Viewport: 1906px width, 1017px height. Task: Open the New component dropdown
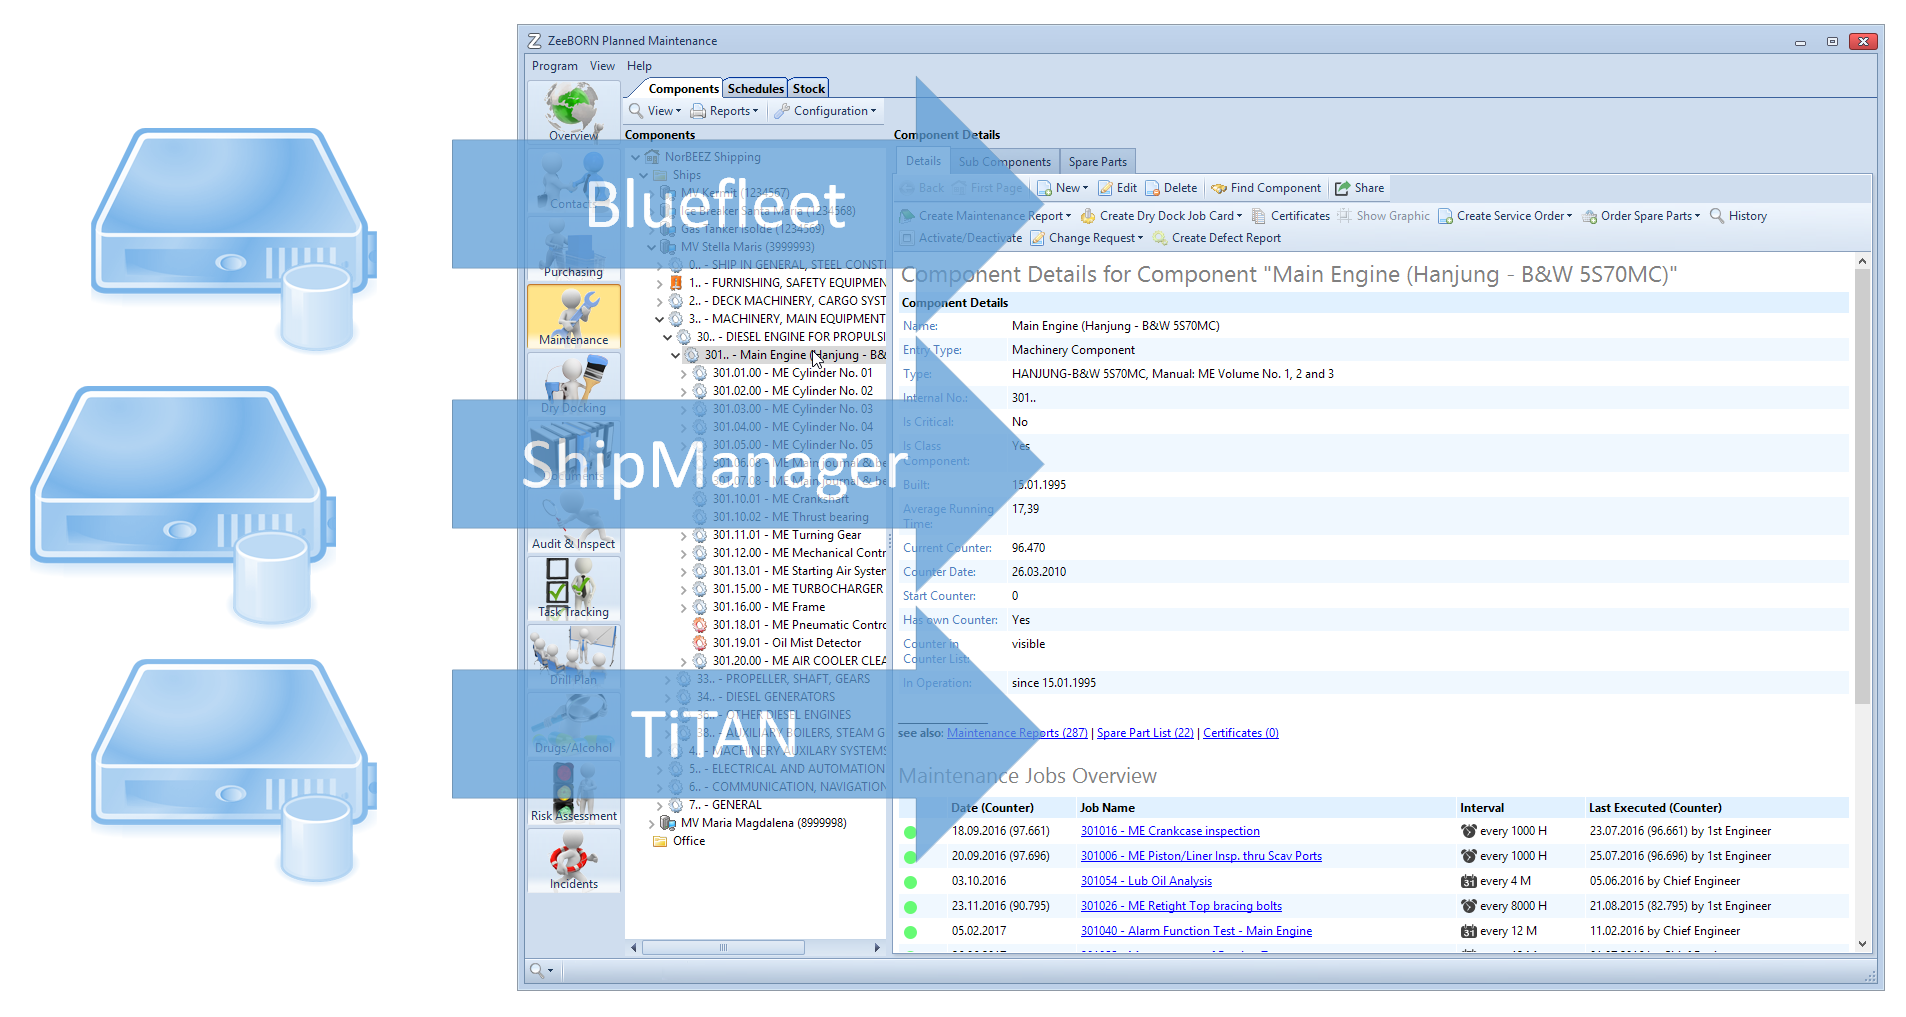1063,188
